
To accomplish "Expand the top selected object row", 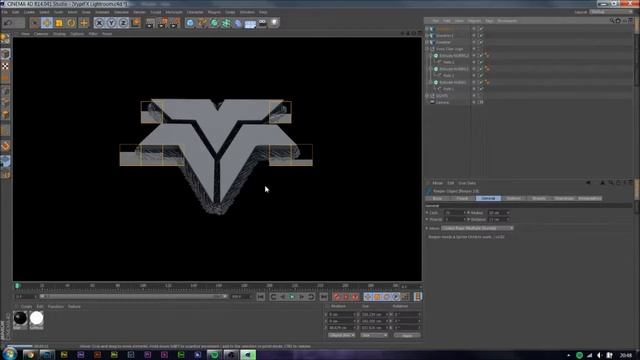I will [x=427, y=29].
